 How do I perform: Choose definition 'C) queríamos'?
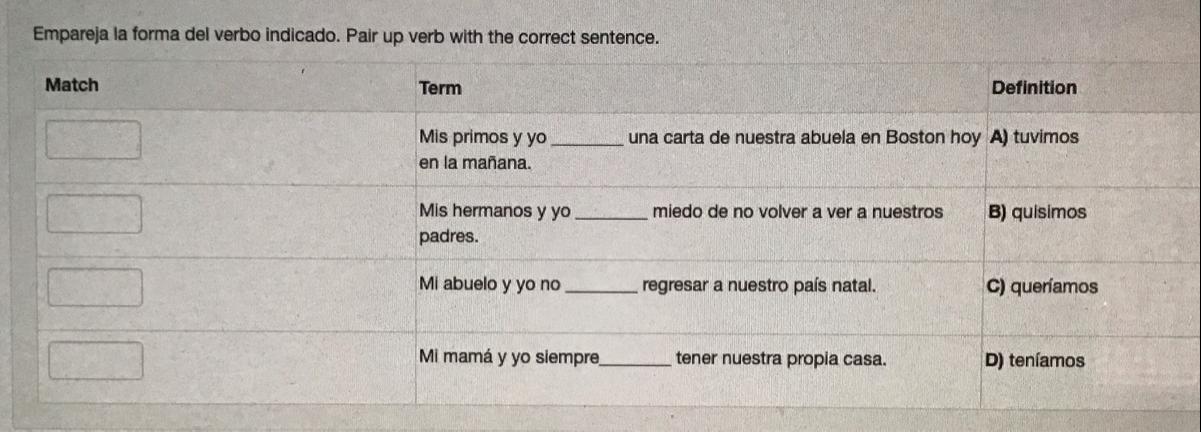[1042, 286]
